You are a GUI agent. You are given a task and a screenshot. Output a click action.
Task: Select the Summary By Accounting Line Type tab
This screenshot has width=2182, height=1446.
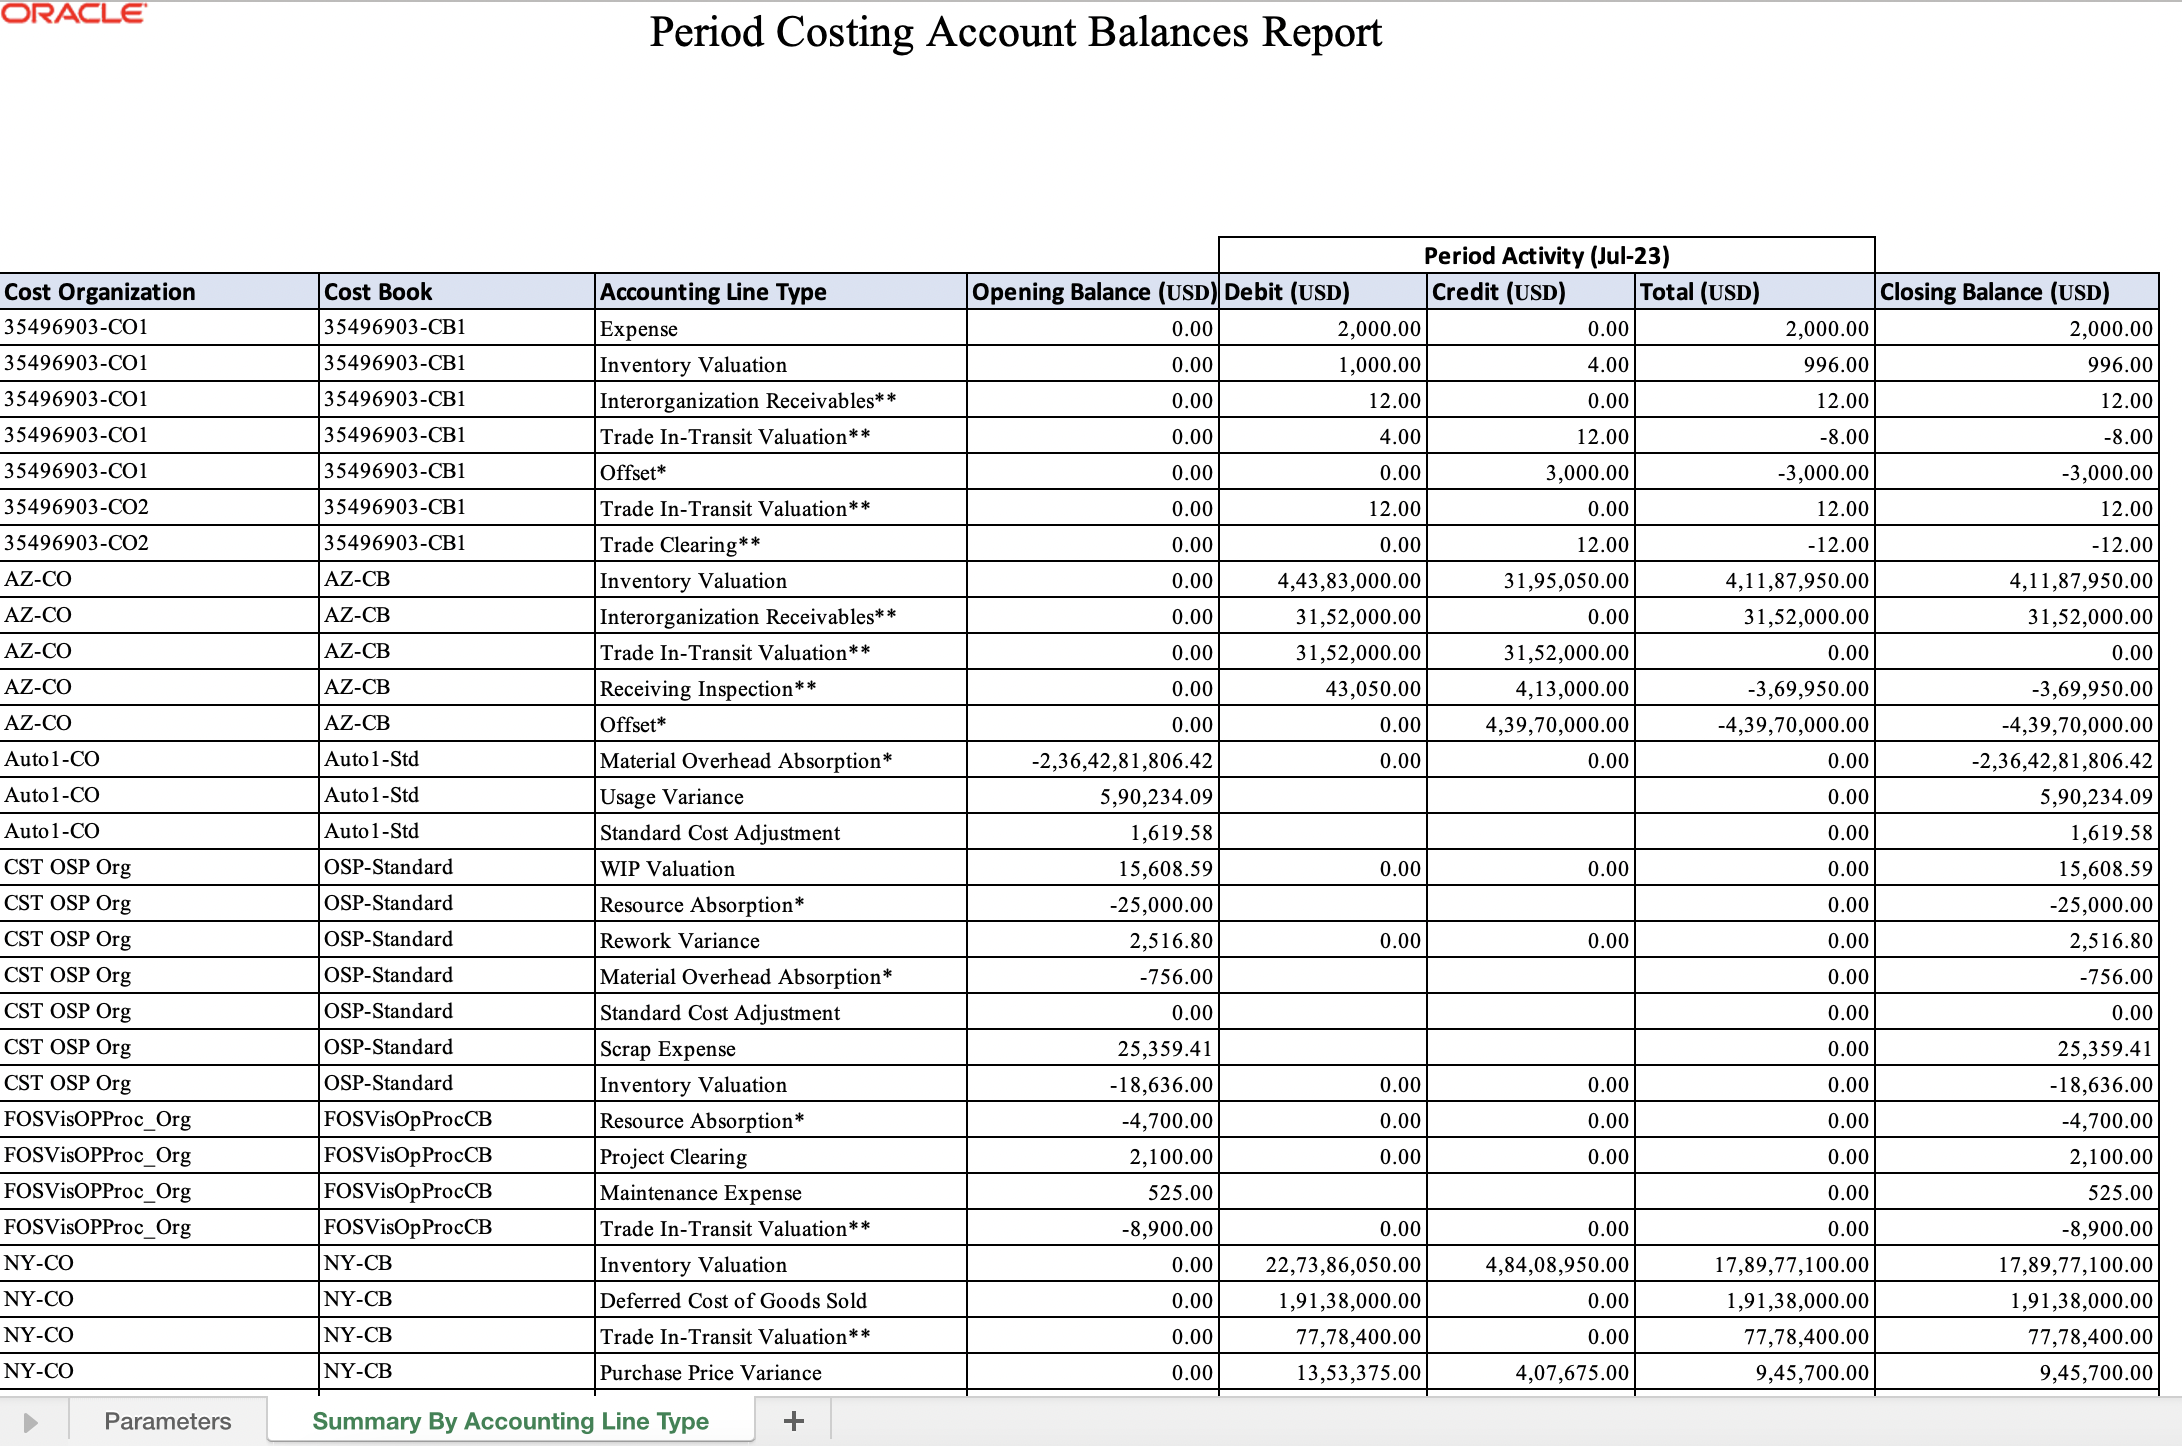tap(510, 1421)
